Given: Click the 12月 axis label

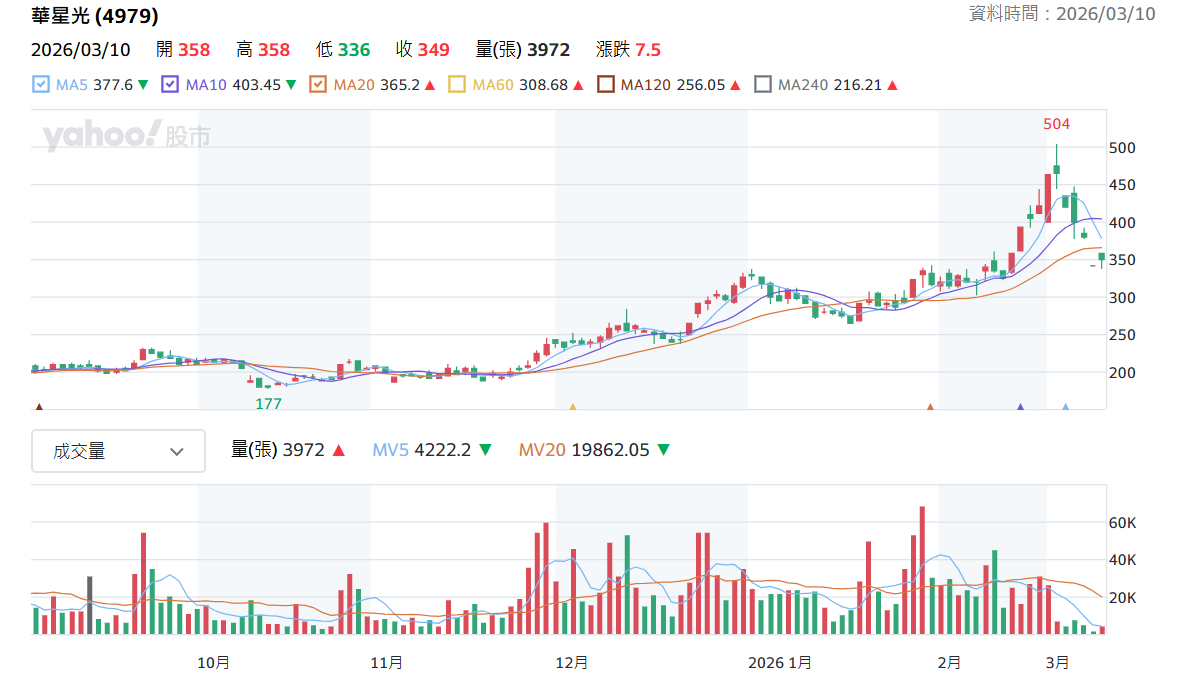Looking at the screenshot, I should (x=571, y=663).
